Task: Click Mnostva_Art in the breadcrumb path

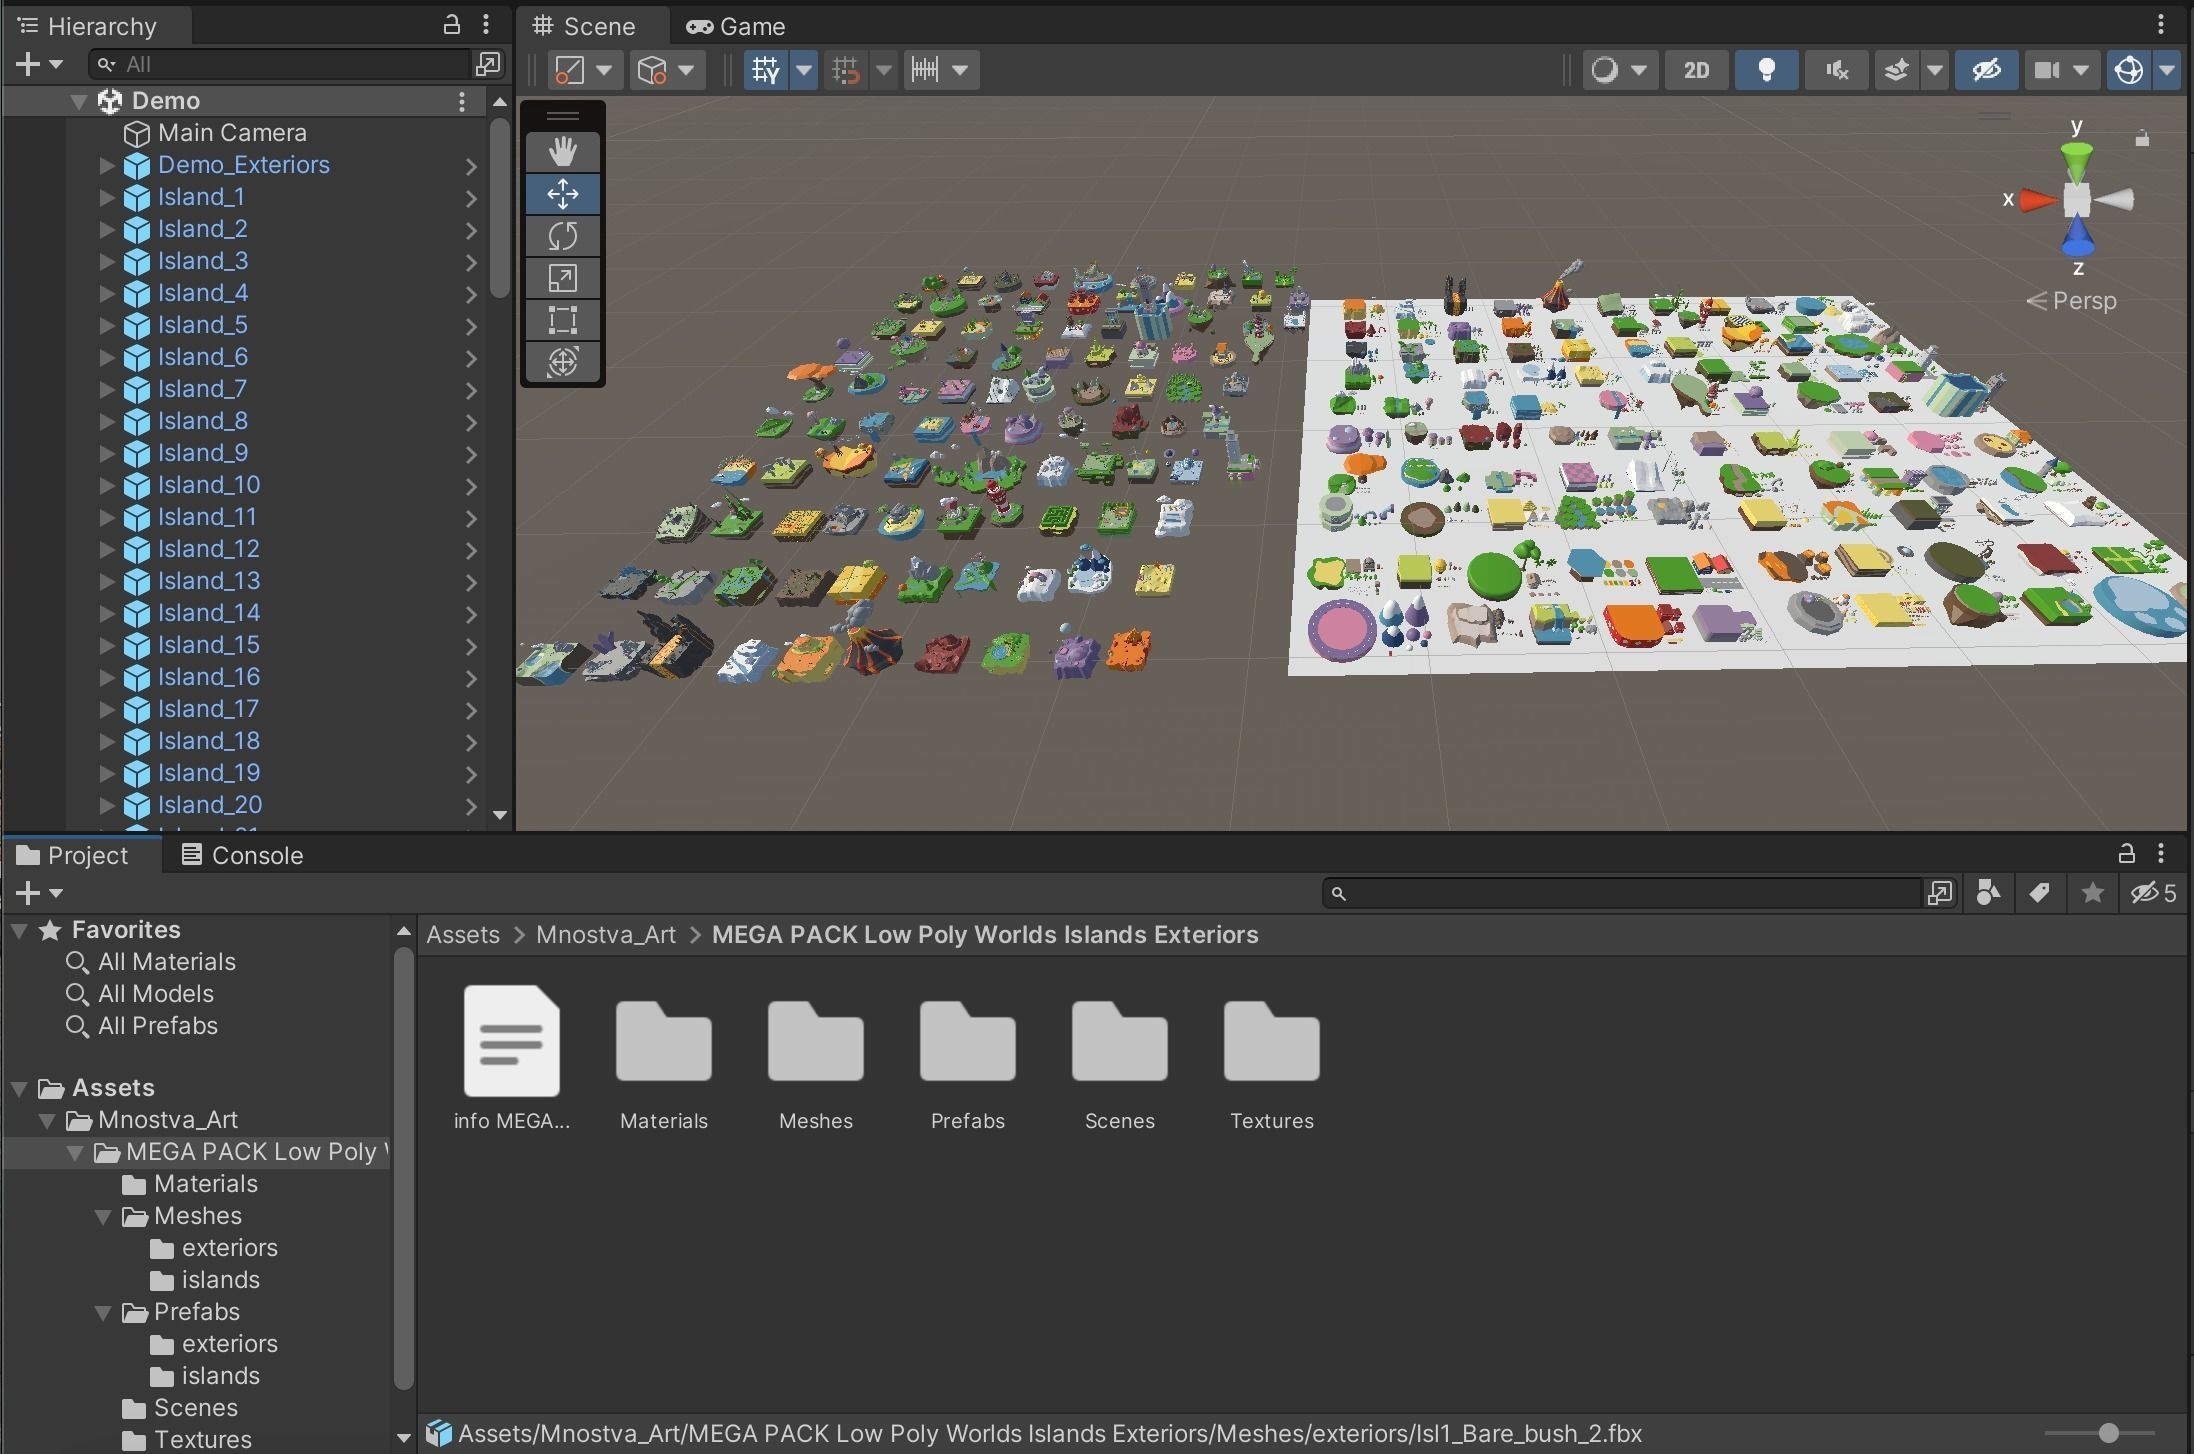Action: click(x=605, y=935)
